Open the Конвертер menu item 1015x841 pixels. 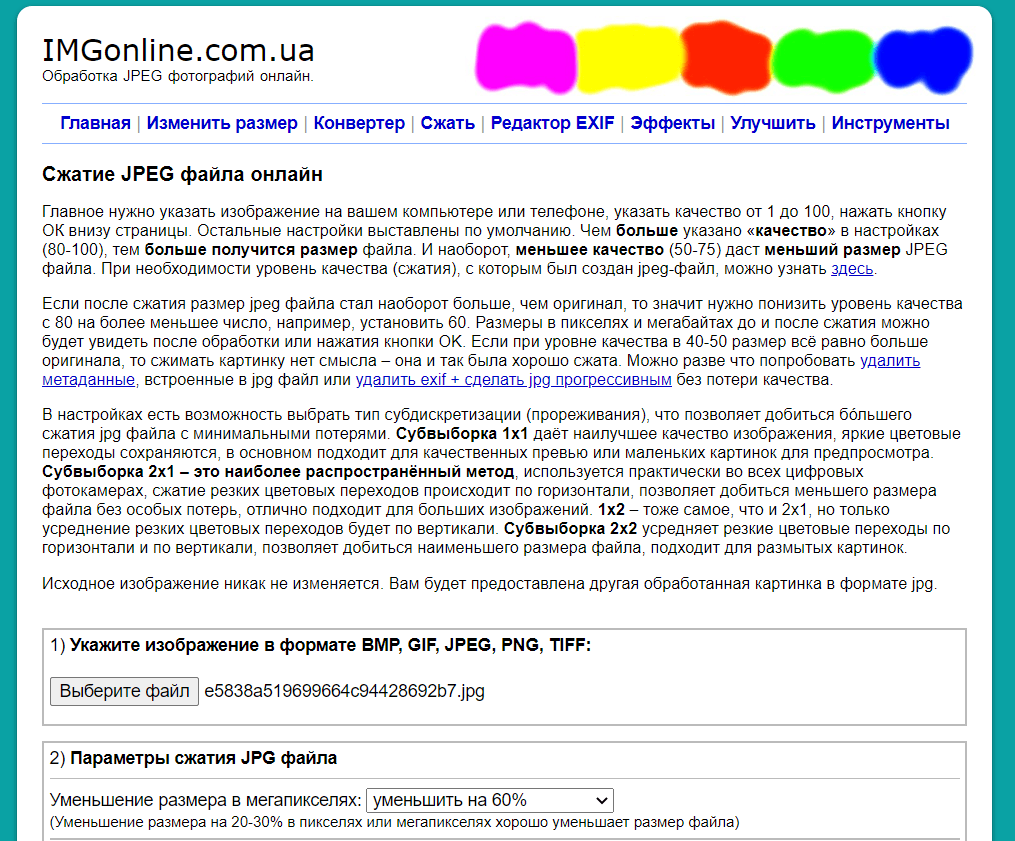coord(359,123)
